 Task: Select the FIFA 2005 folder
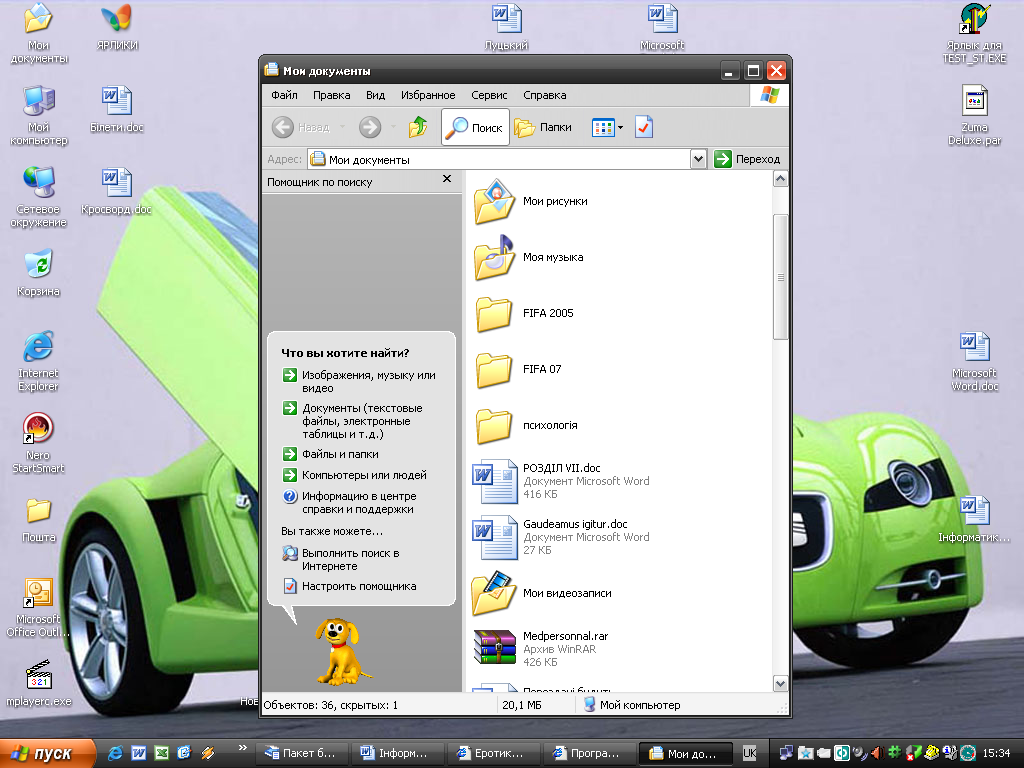[524, 313]
